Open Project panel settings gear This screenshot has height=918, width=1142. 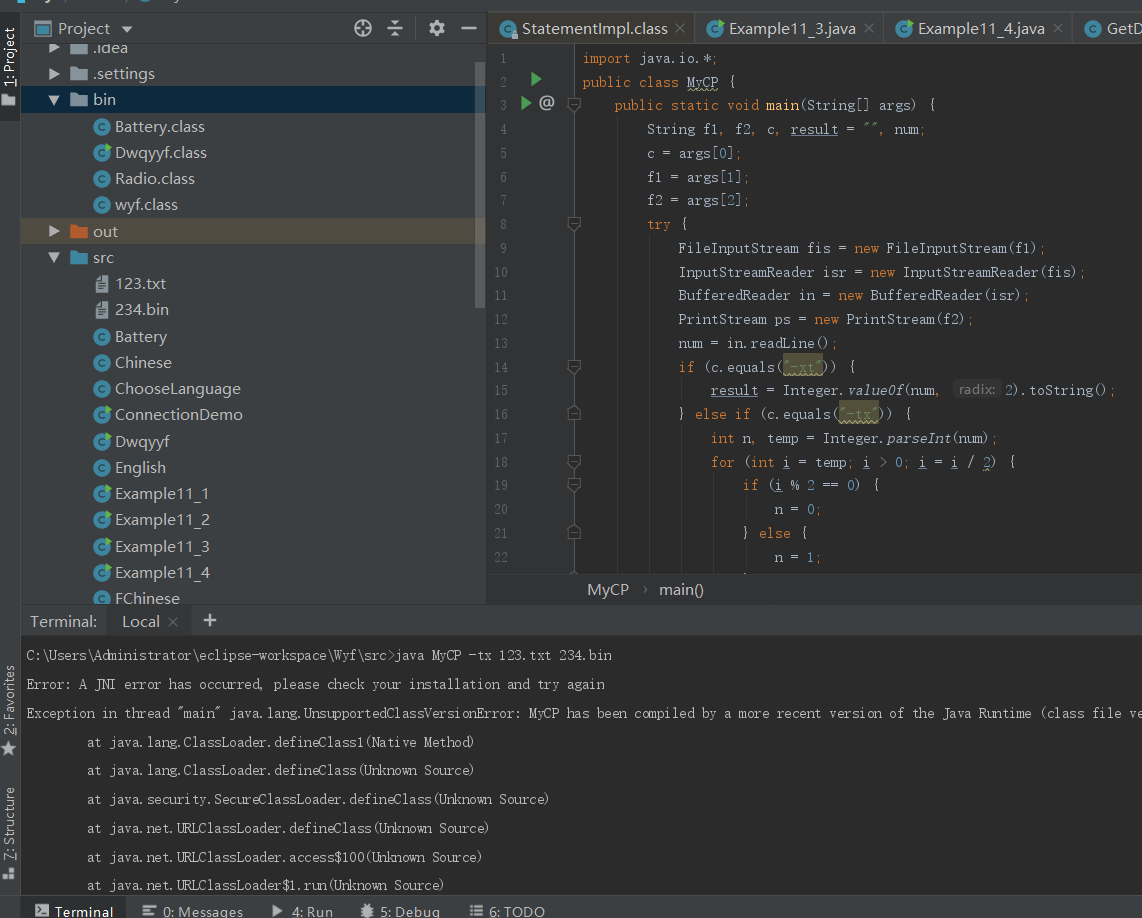pyautogui.click(x=436, y=28)
